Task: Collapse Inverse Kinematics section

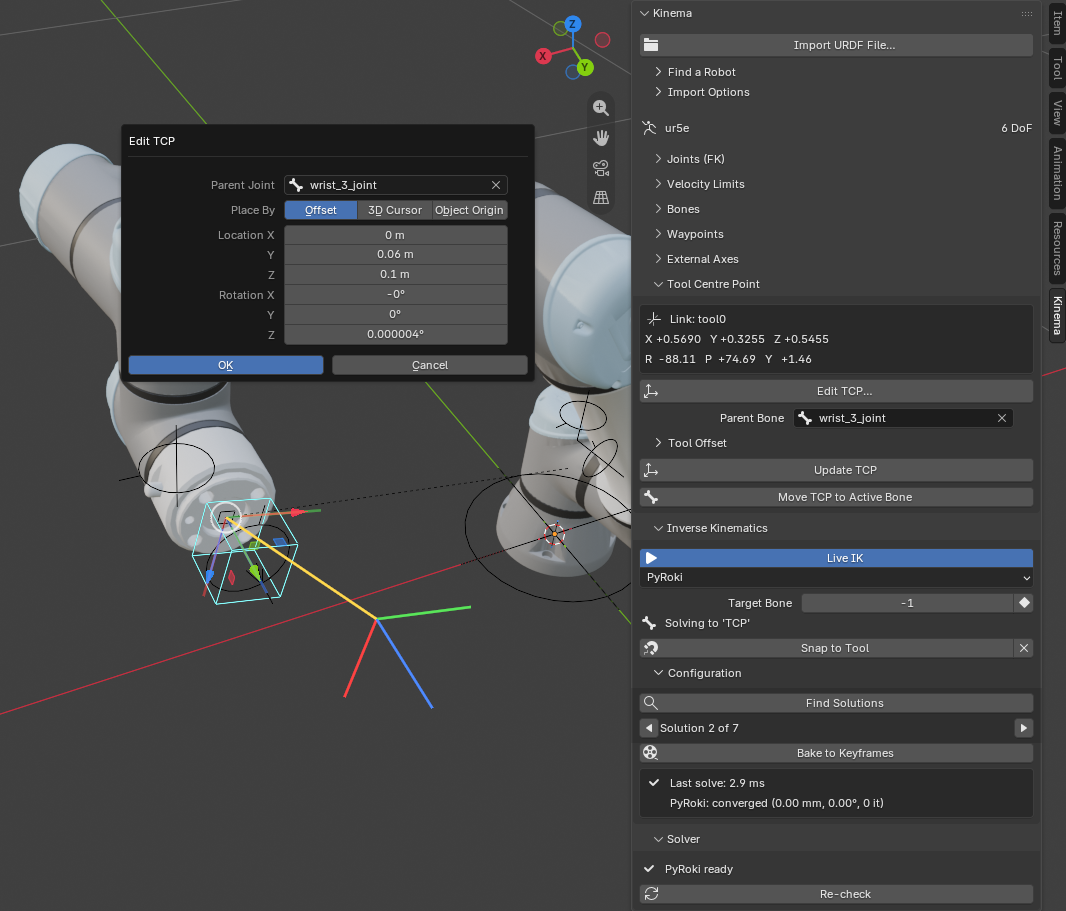Action: [x=658, y=528]
